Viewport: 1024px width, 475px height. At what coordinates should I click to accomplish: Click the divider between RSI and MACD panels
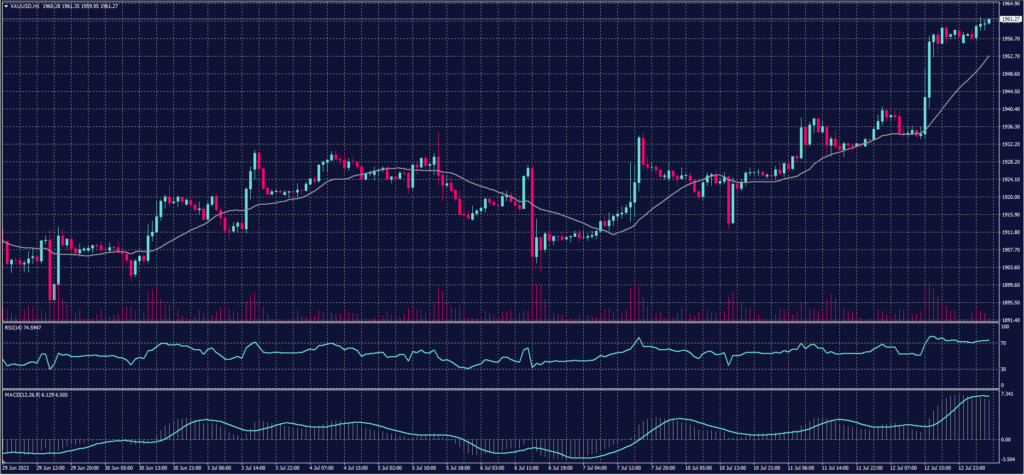click(500, 389)
